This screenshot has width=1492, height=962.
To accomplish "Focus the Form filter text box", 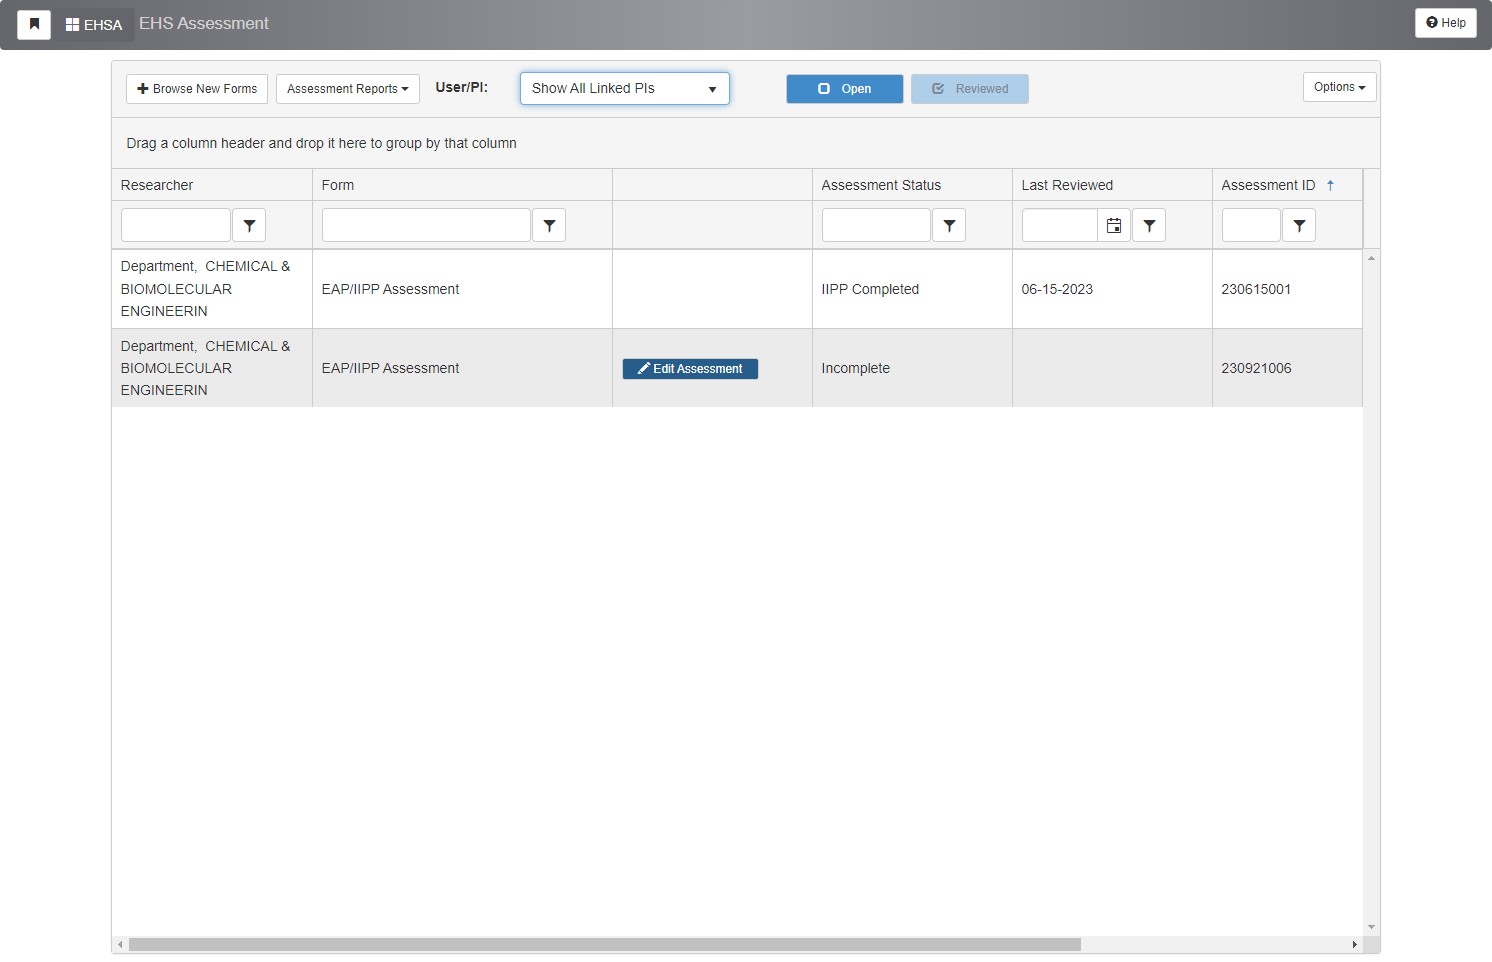I will coord(426,226).
